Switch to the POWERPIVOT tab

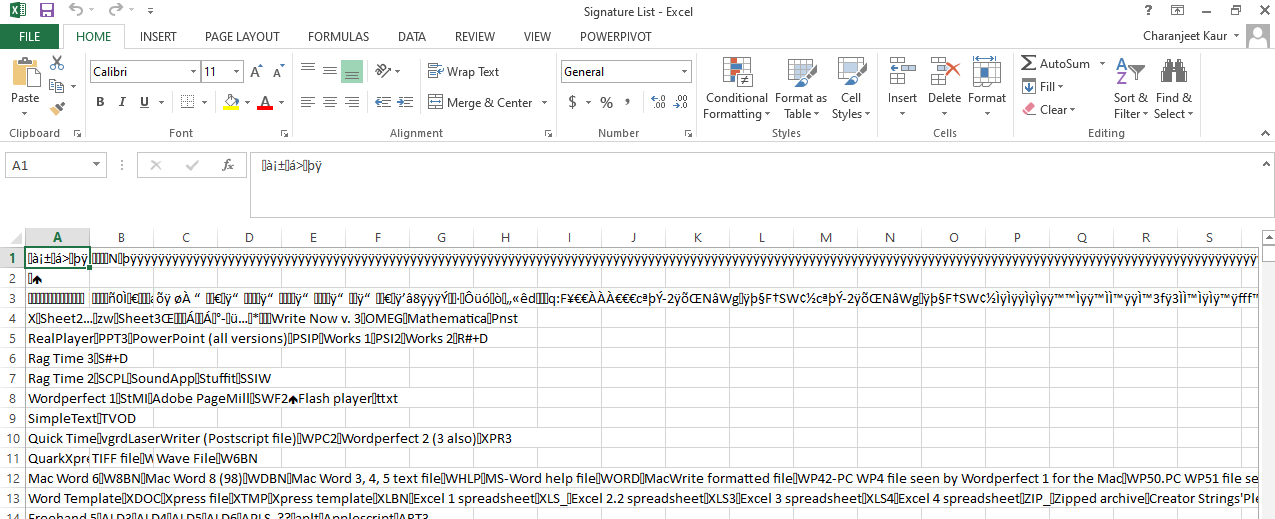click(x=614, y=37)
